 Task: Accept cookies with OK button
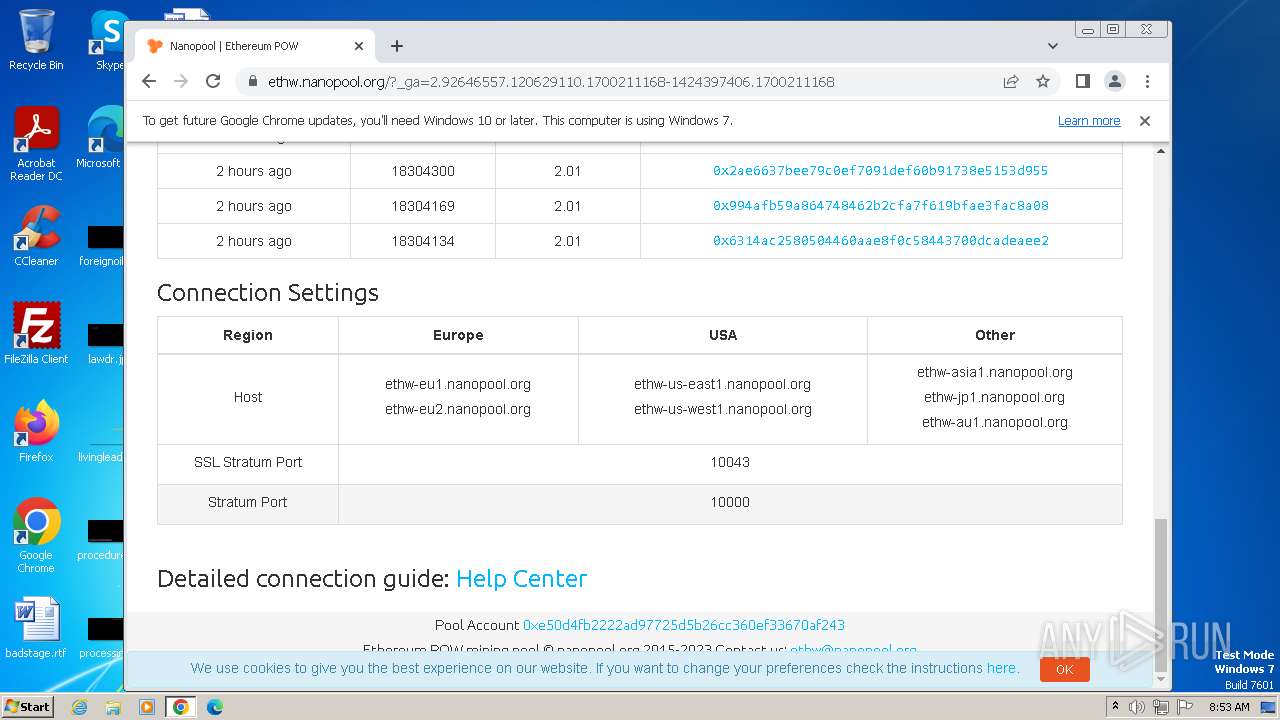[1064, 669]
